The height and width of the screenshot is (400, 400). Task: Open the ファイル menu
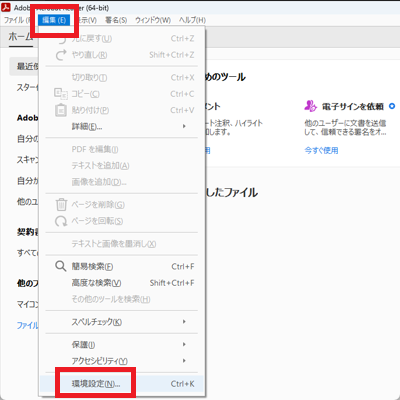[17, 20]
